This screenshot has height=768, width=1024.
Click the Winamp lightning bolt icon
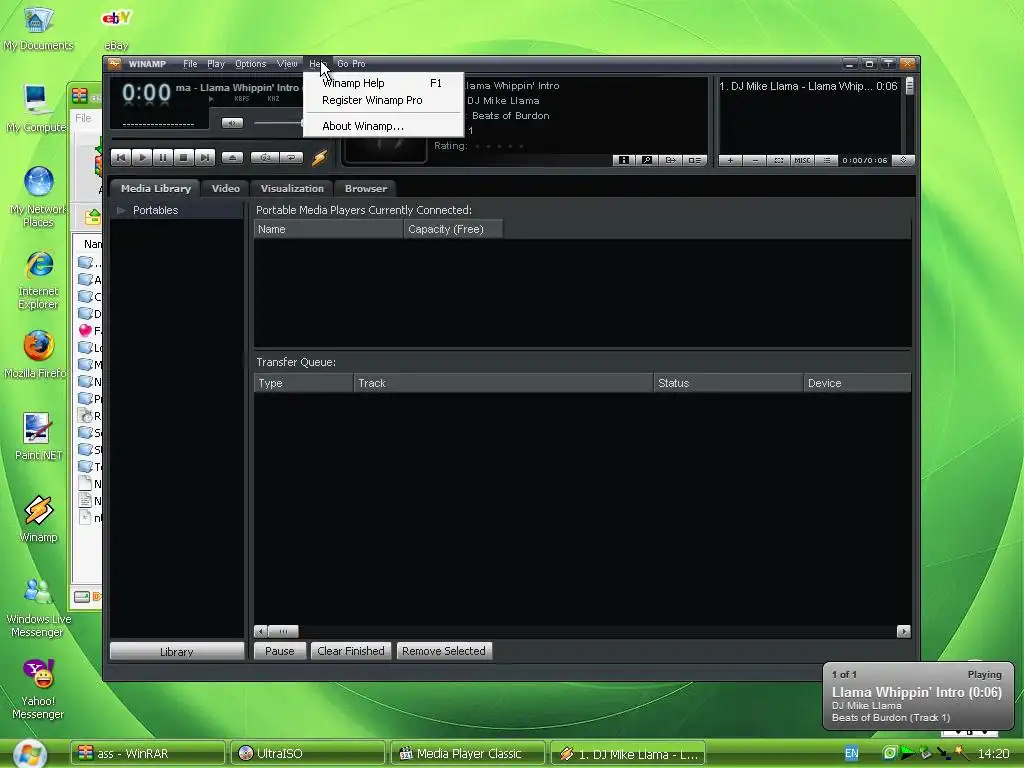click(319, 157)
